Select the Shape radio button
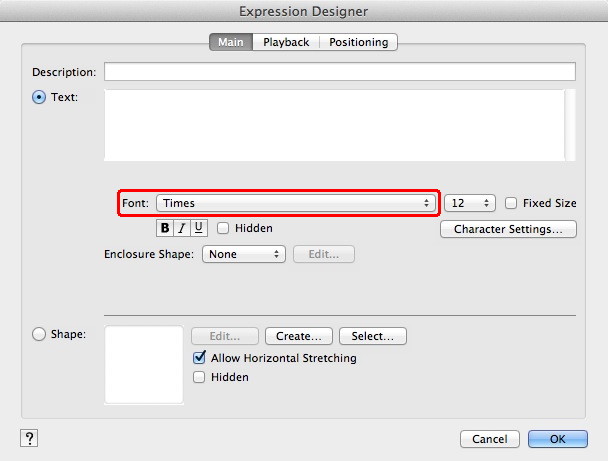Screen dimensions: 608x461 pyautogui.click(x=40, y=335)
